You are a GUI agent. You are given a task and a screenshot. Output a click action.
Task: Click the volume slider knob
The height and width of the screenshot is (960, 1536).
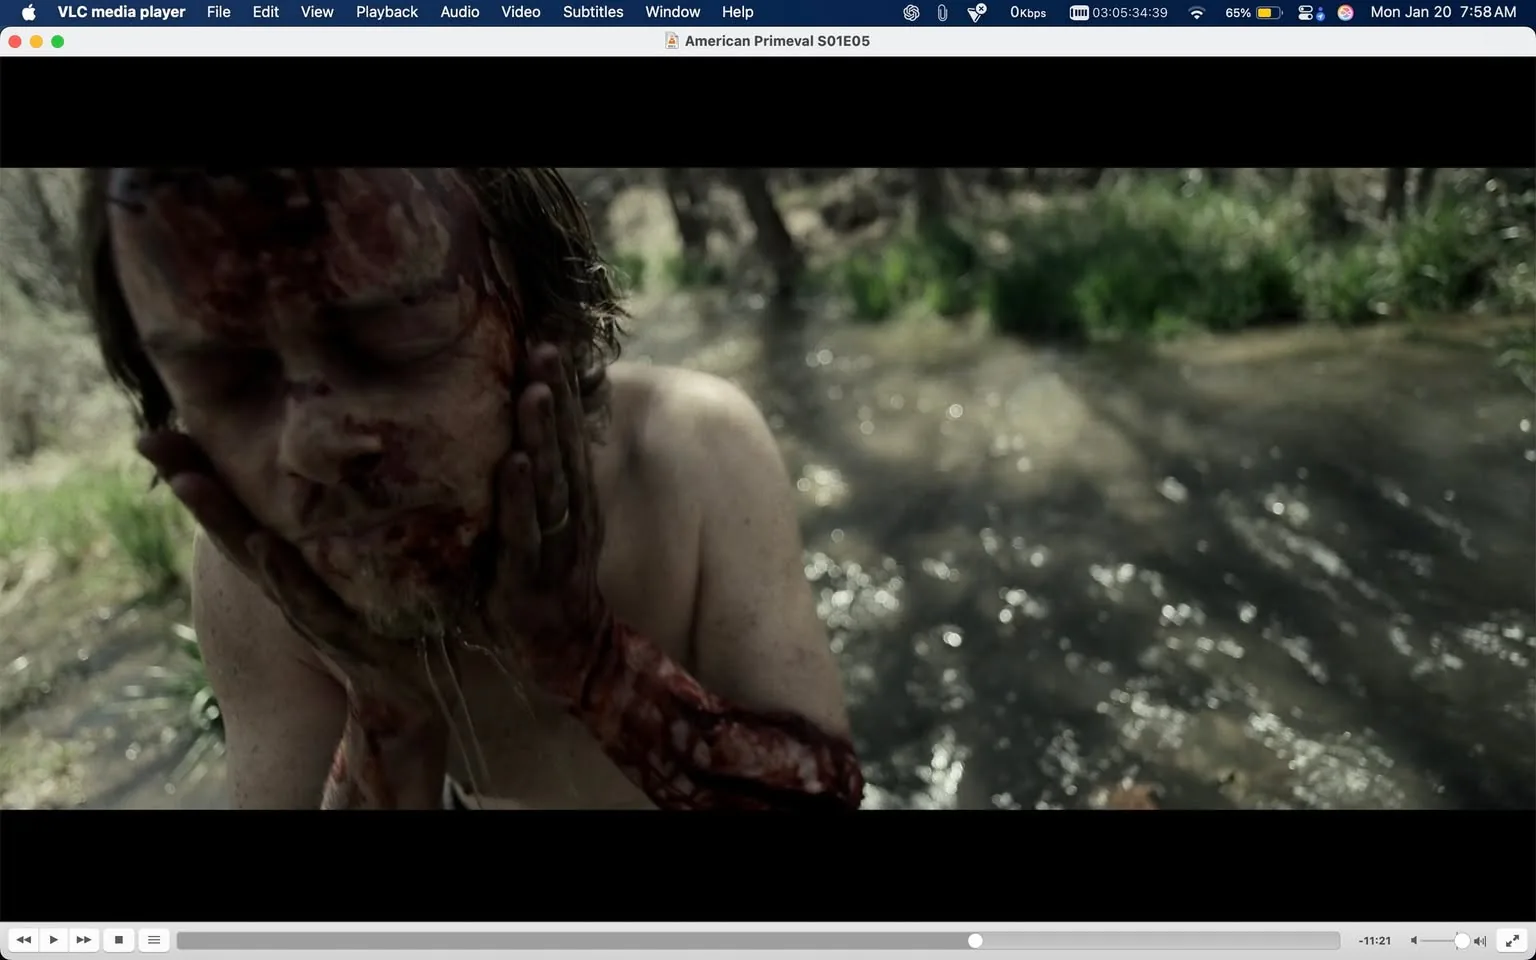pyautogui.click(x=1462, y=940)
